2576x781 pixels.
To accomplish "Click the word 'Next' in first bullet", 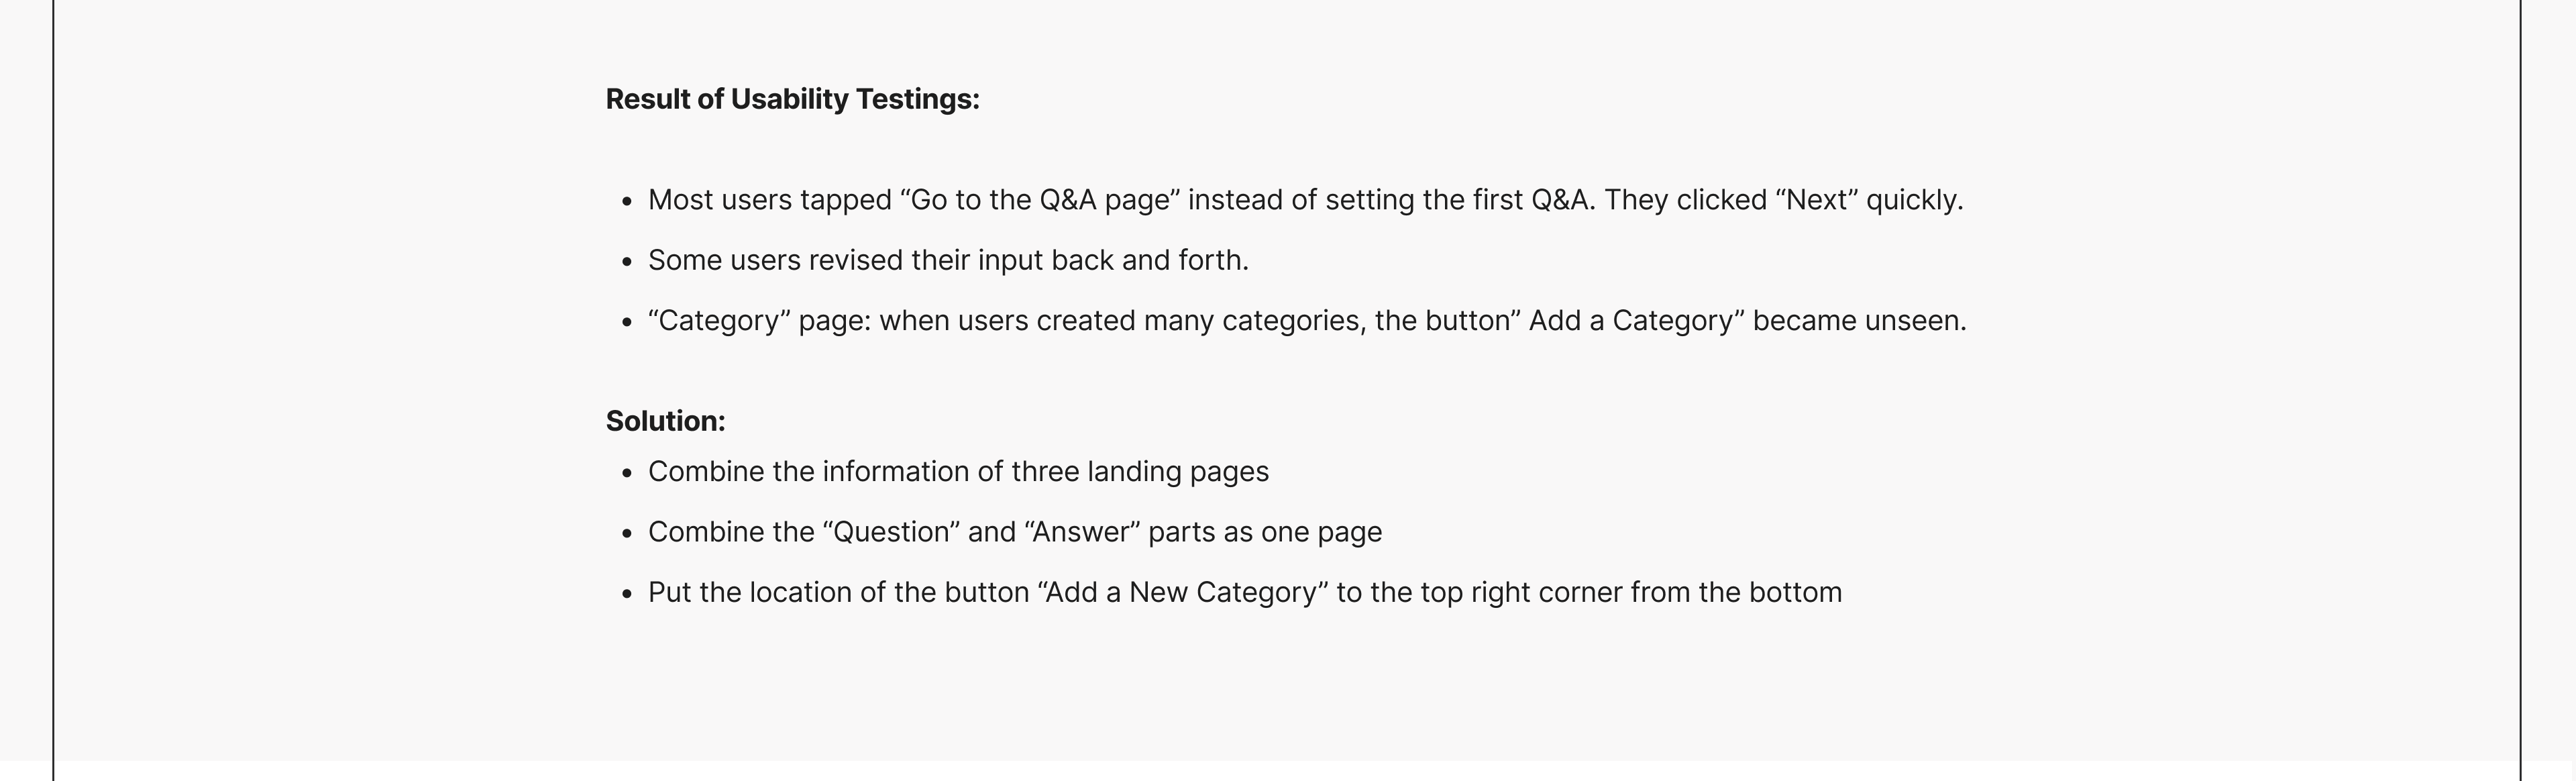I will point(1816,200).
